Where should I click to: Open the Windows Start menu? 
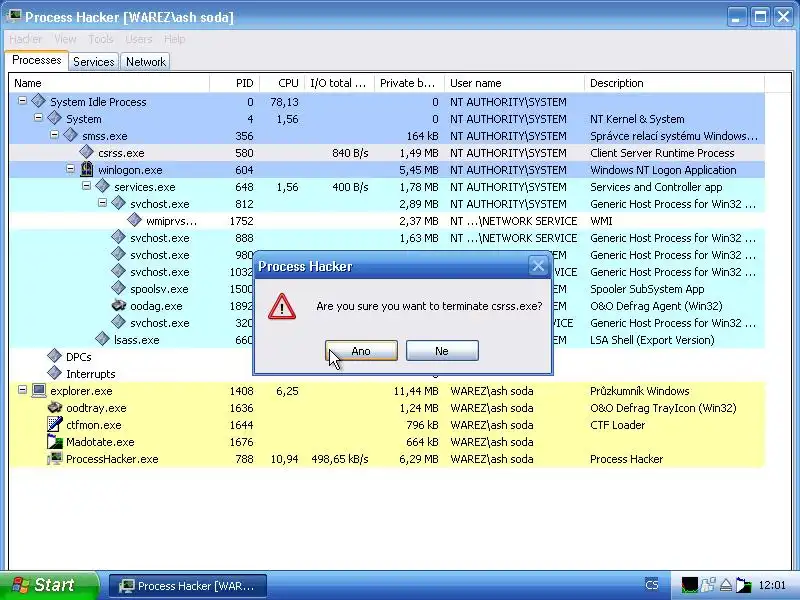(49, 585)
